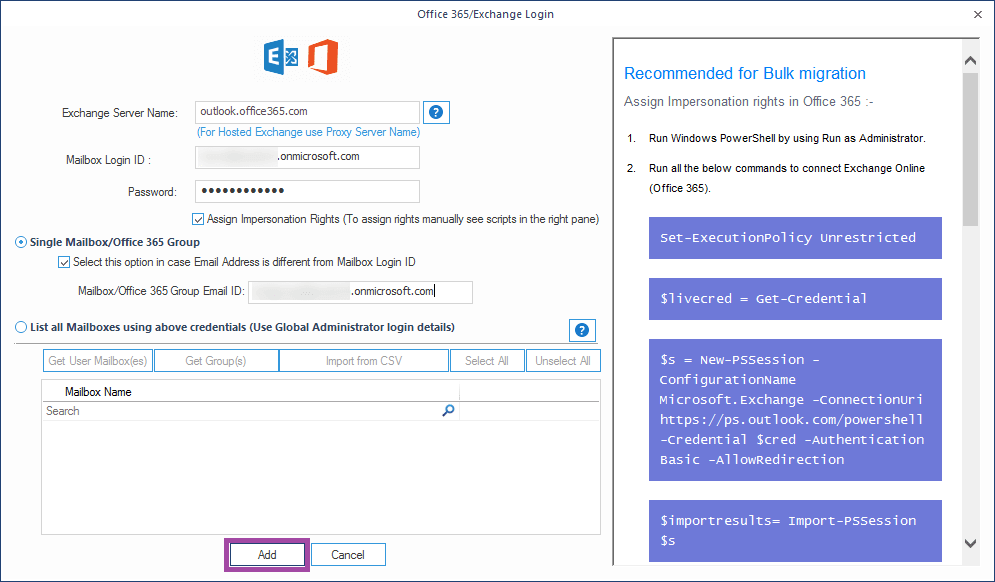995x582 pixels.
Task: Click the Cancel button
Action: point(348,555)
